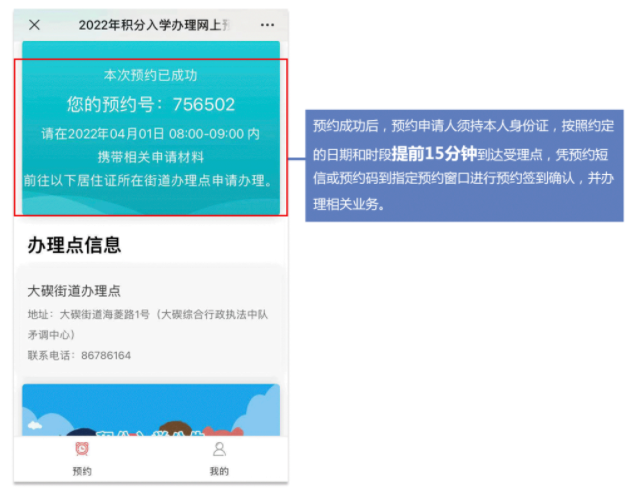
Task: Close the mini program with the X icon
Action: tap(34, 25)
